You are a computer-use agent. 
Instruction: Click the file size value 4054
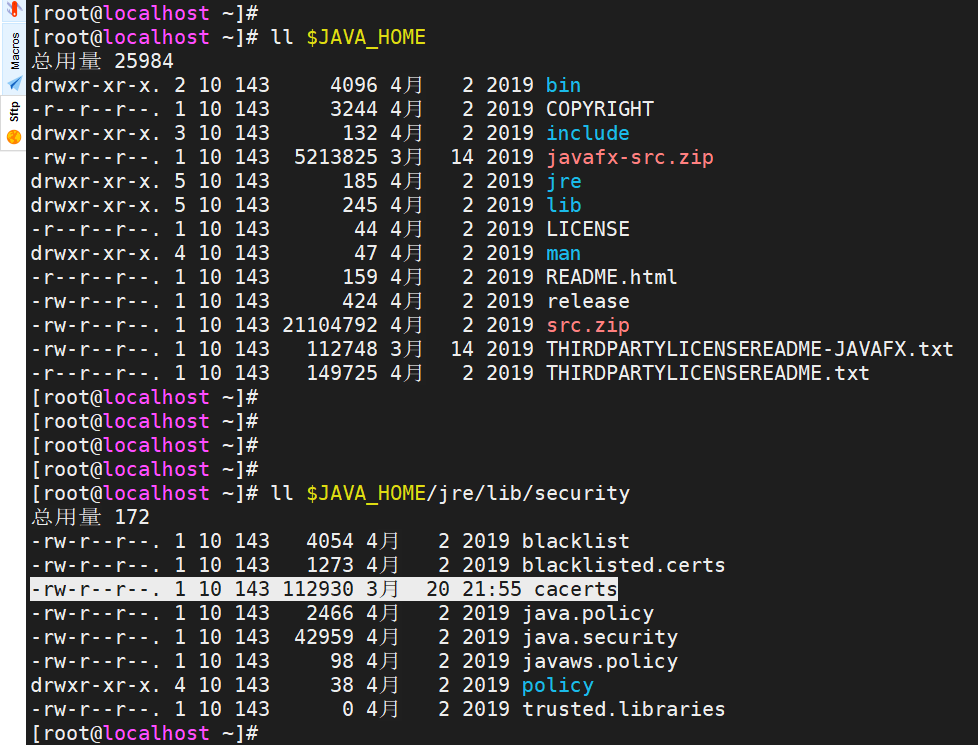[330, 541]
